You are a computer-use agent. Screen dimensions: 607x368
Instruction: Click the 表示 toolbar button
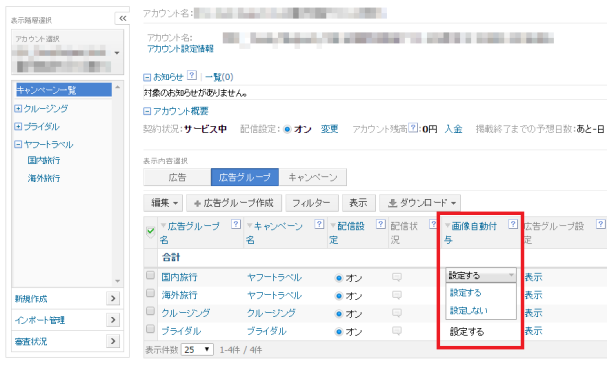pos(358,203)
